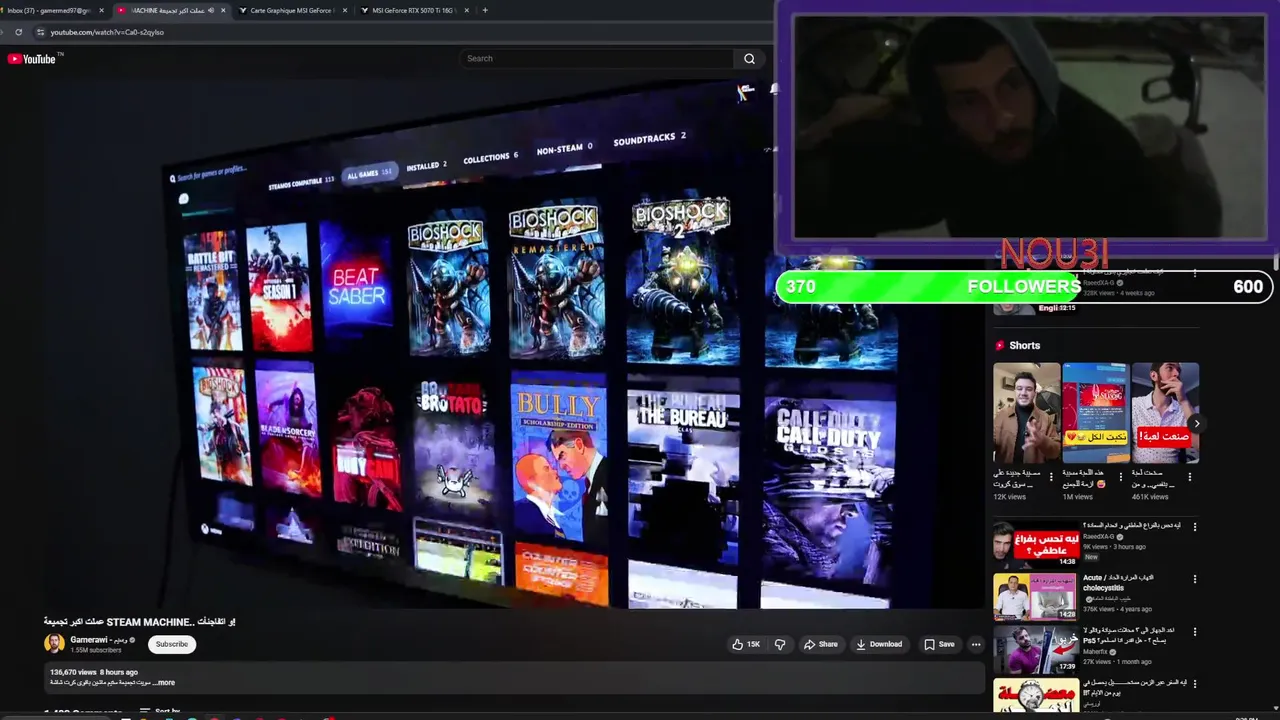1280x720 pixels.
Task: Open the Short with 1M views
Action: 1095,413
